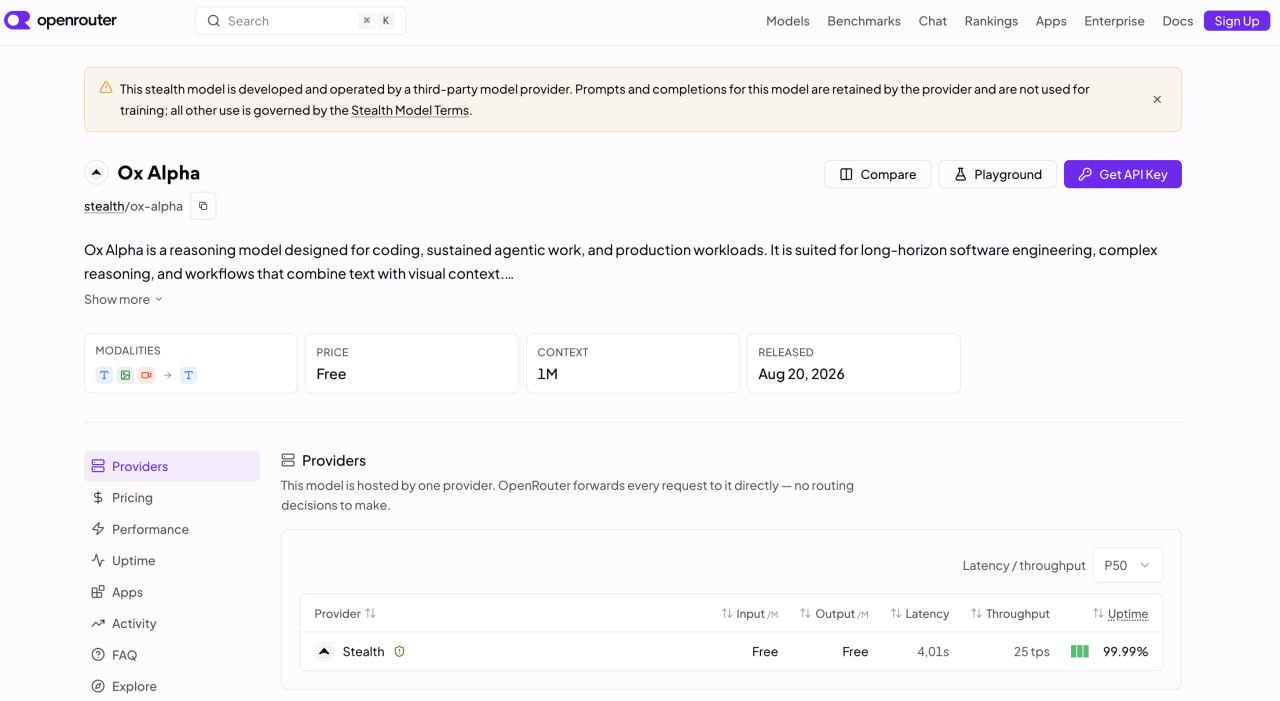Sort the table by Input price
Image resolution: width=1280 pixels, height=701 pixels.
[x=750, y=613]
